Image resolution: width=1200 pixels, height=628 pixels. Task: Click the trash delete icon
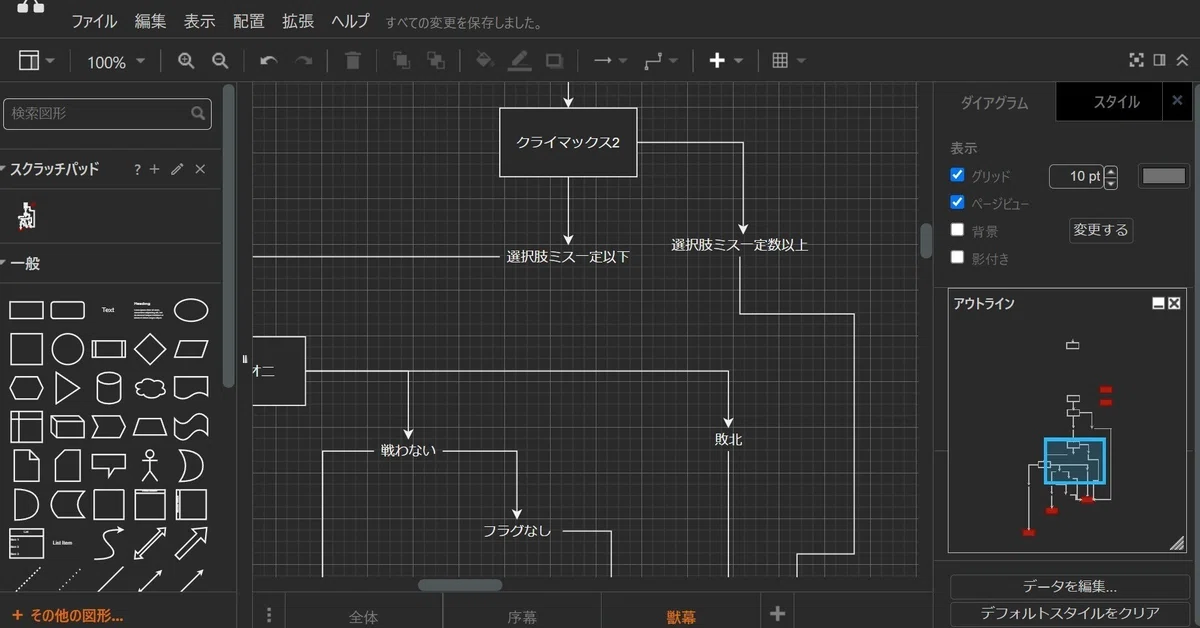352,61
